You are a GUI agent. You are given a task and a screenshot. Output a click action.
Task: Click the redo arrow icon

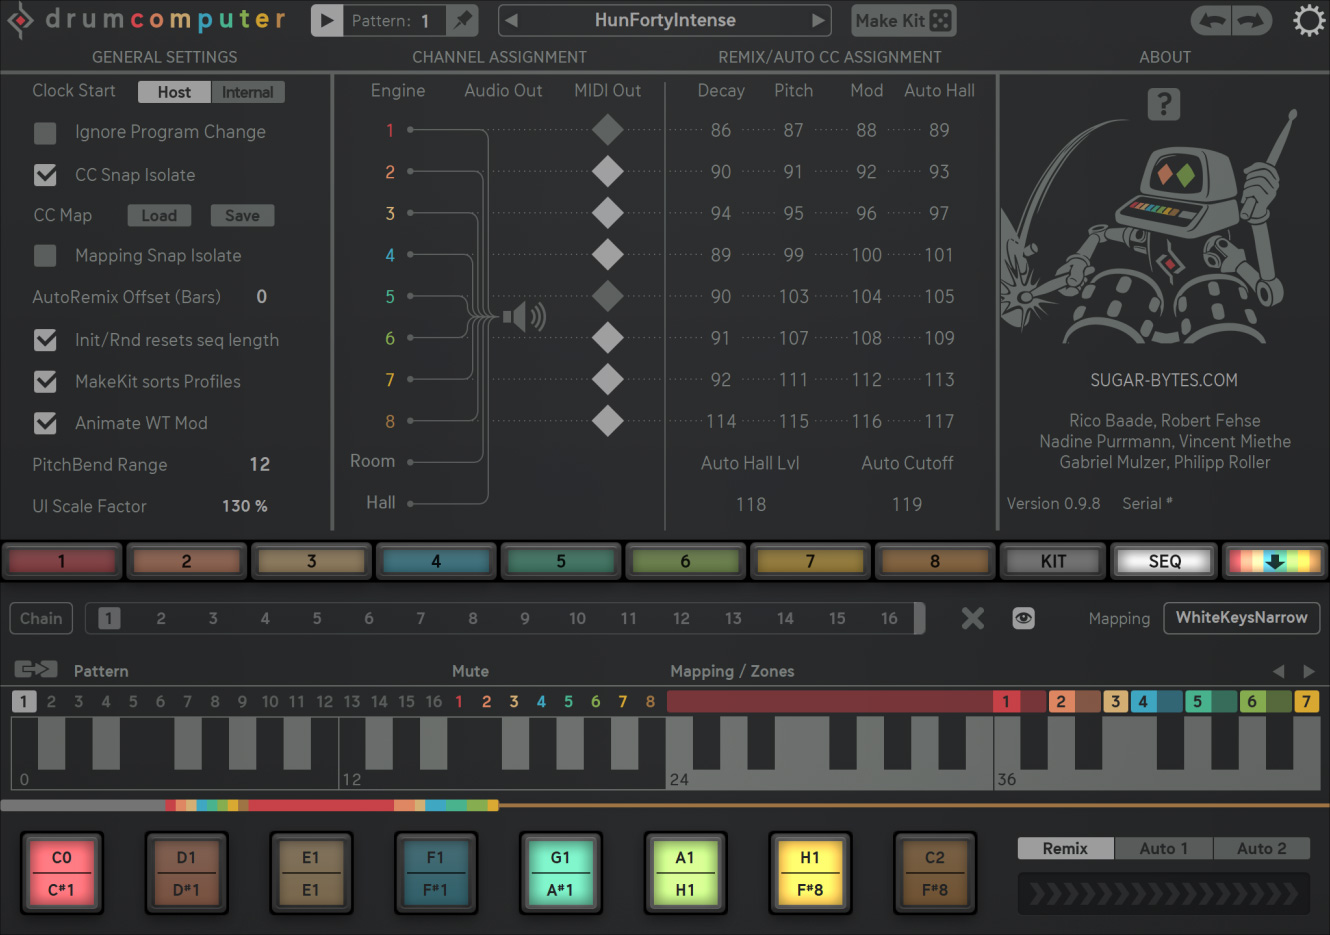pos(1251,20)
